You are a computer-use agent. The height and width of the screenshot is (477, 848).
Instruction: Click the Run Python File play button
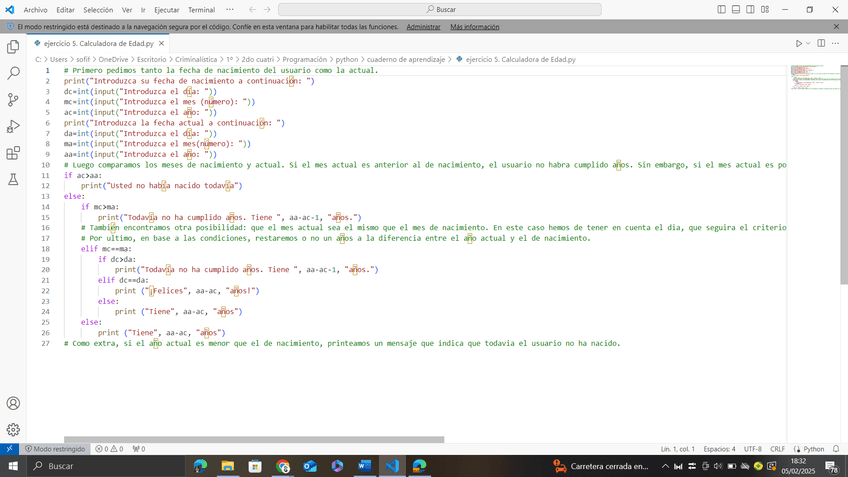799,44
